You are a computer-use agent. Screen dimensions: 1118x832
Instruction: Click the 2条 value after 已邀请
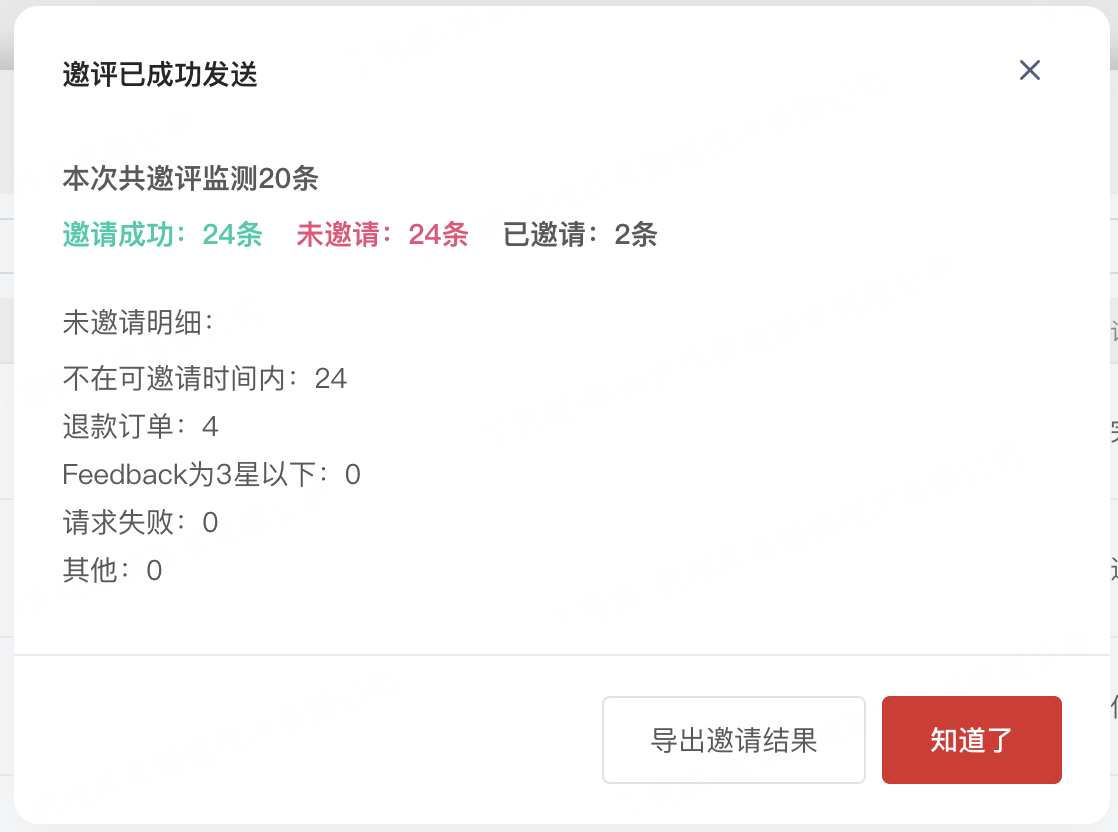coord(635,235)
